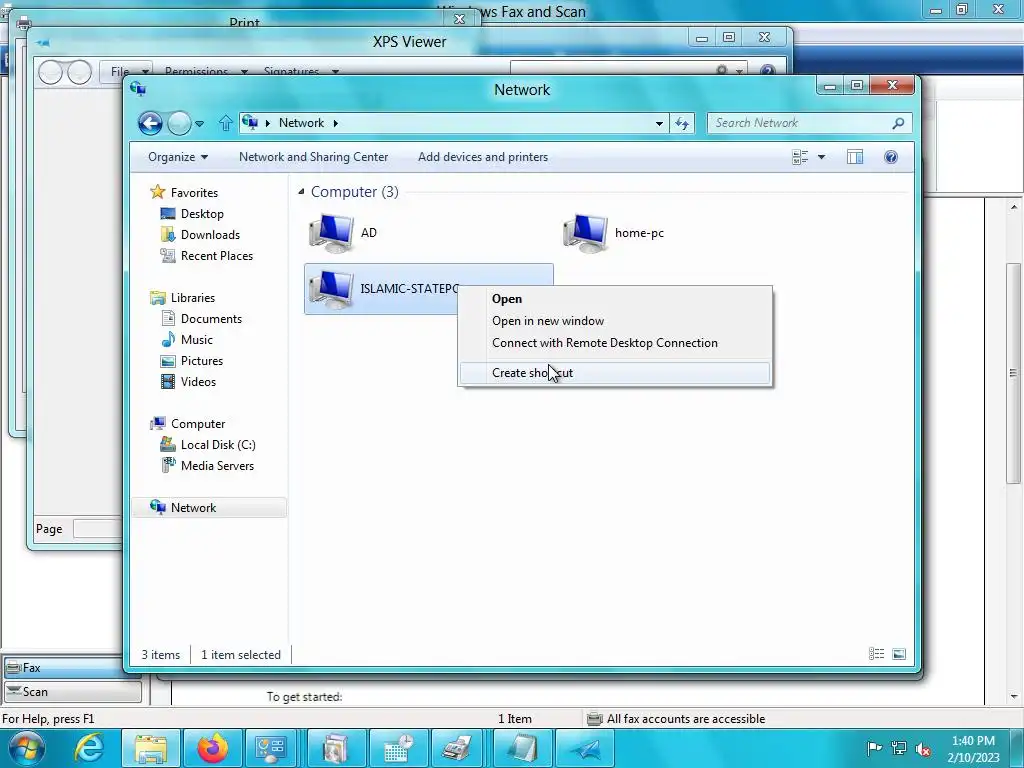Click the search magnifier icon
This screenshot has width=1024, height=768.
899,123
